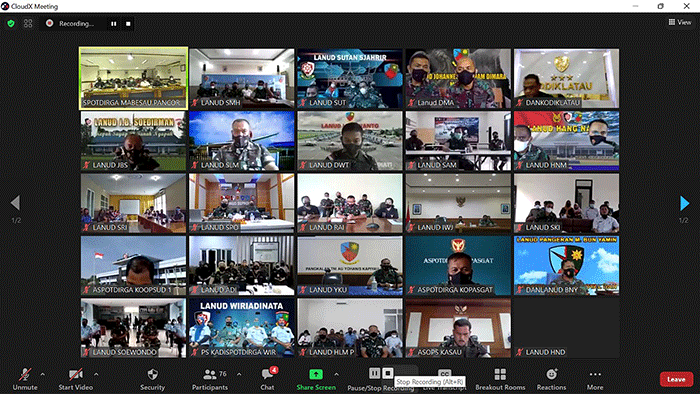Select the LANUD SKI video tile
700x394 pixels.
567,203
